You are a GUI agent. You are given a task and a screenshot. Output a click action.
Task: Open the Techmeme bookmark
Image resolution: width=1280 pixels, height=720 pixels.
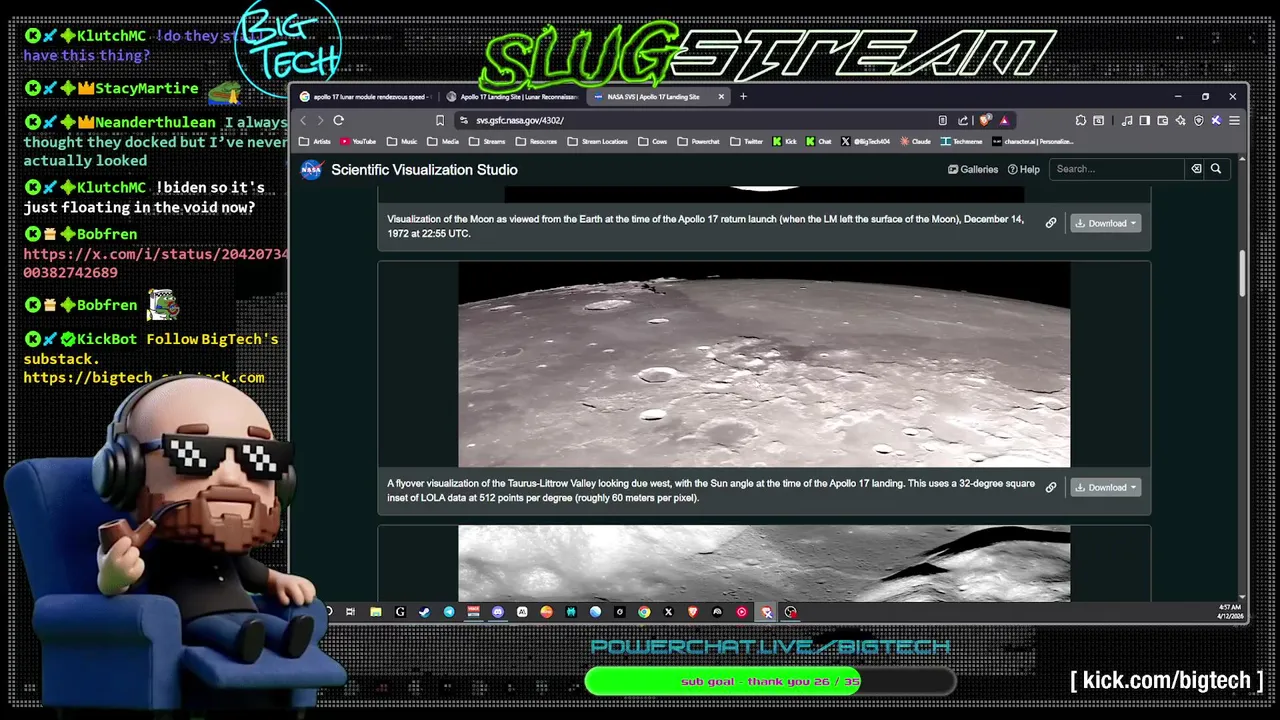tap(962, 142)
